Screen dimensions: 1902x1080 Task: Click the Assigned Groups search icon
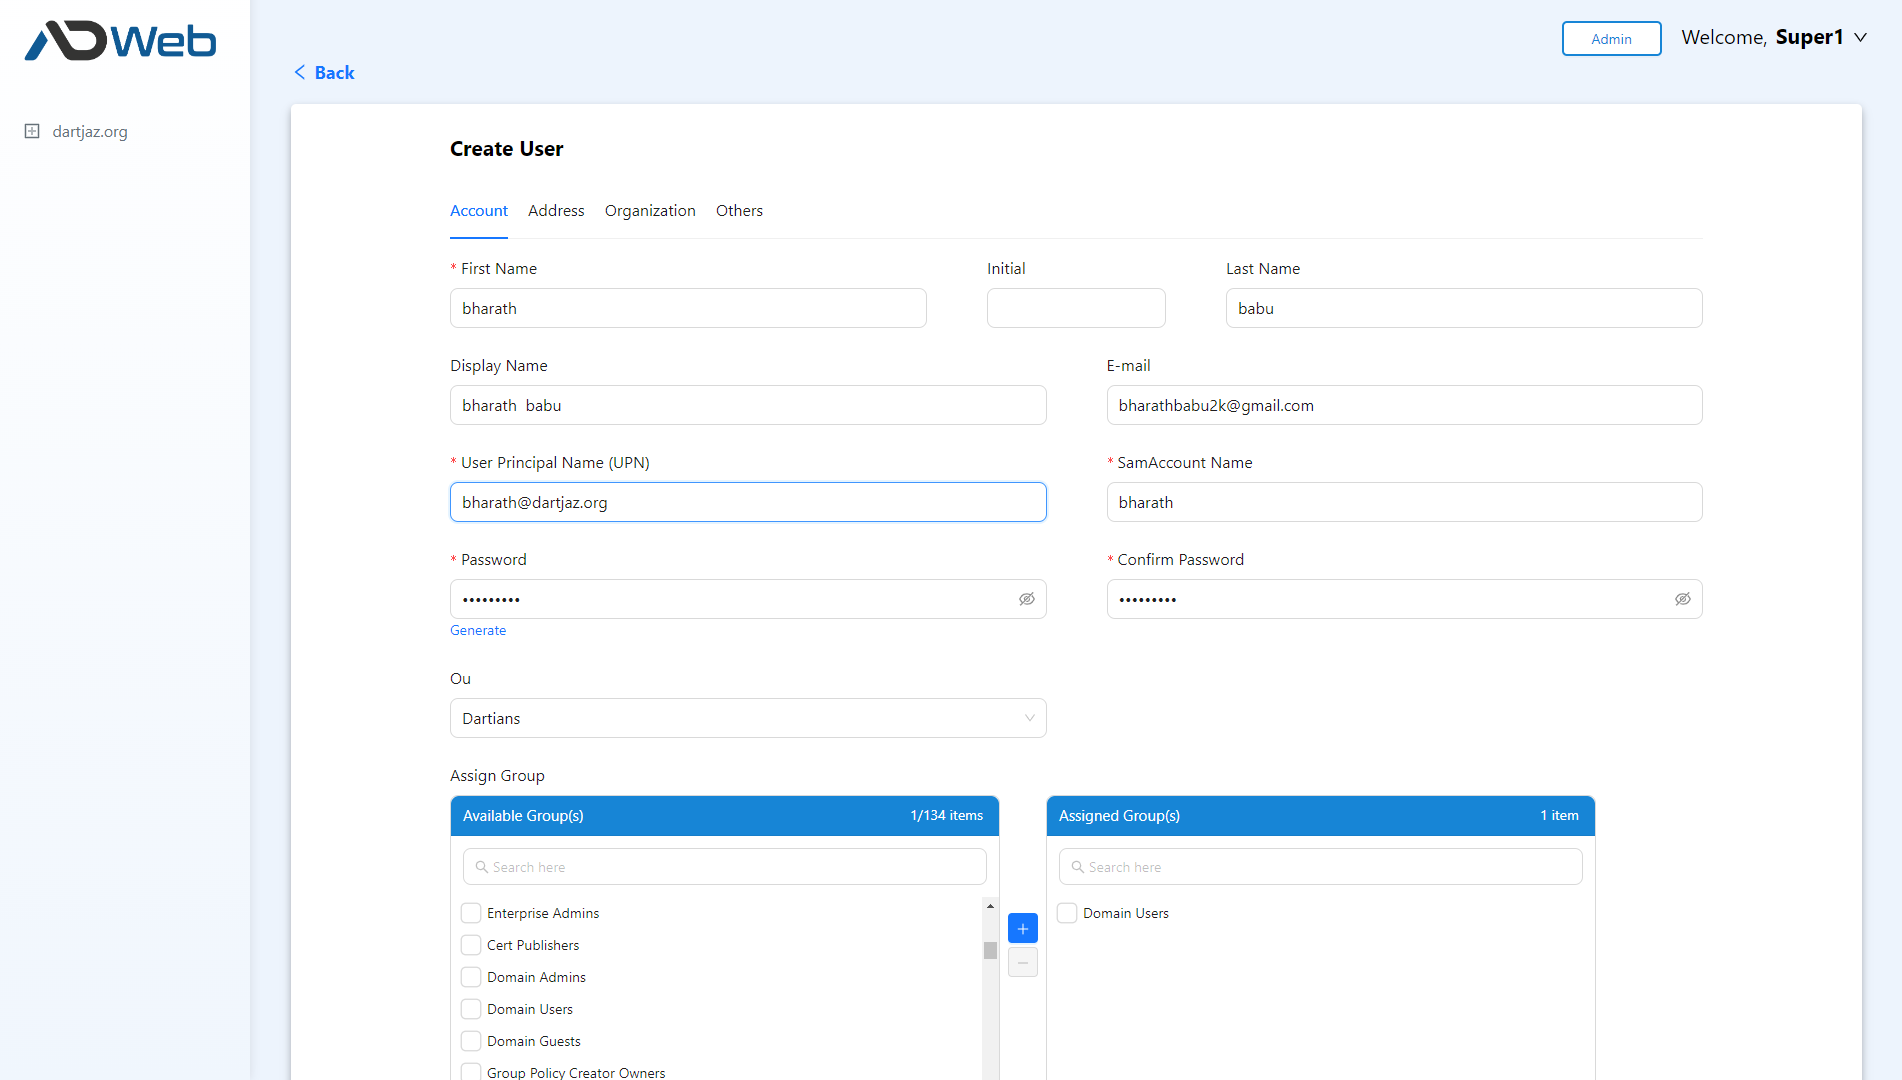(1077, 867)
